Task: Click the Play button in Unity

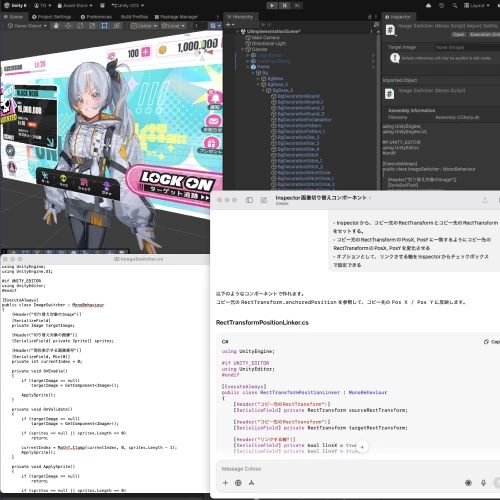Action: pos(272,5)
